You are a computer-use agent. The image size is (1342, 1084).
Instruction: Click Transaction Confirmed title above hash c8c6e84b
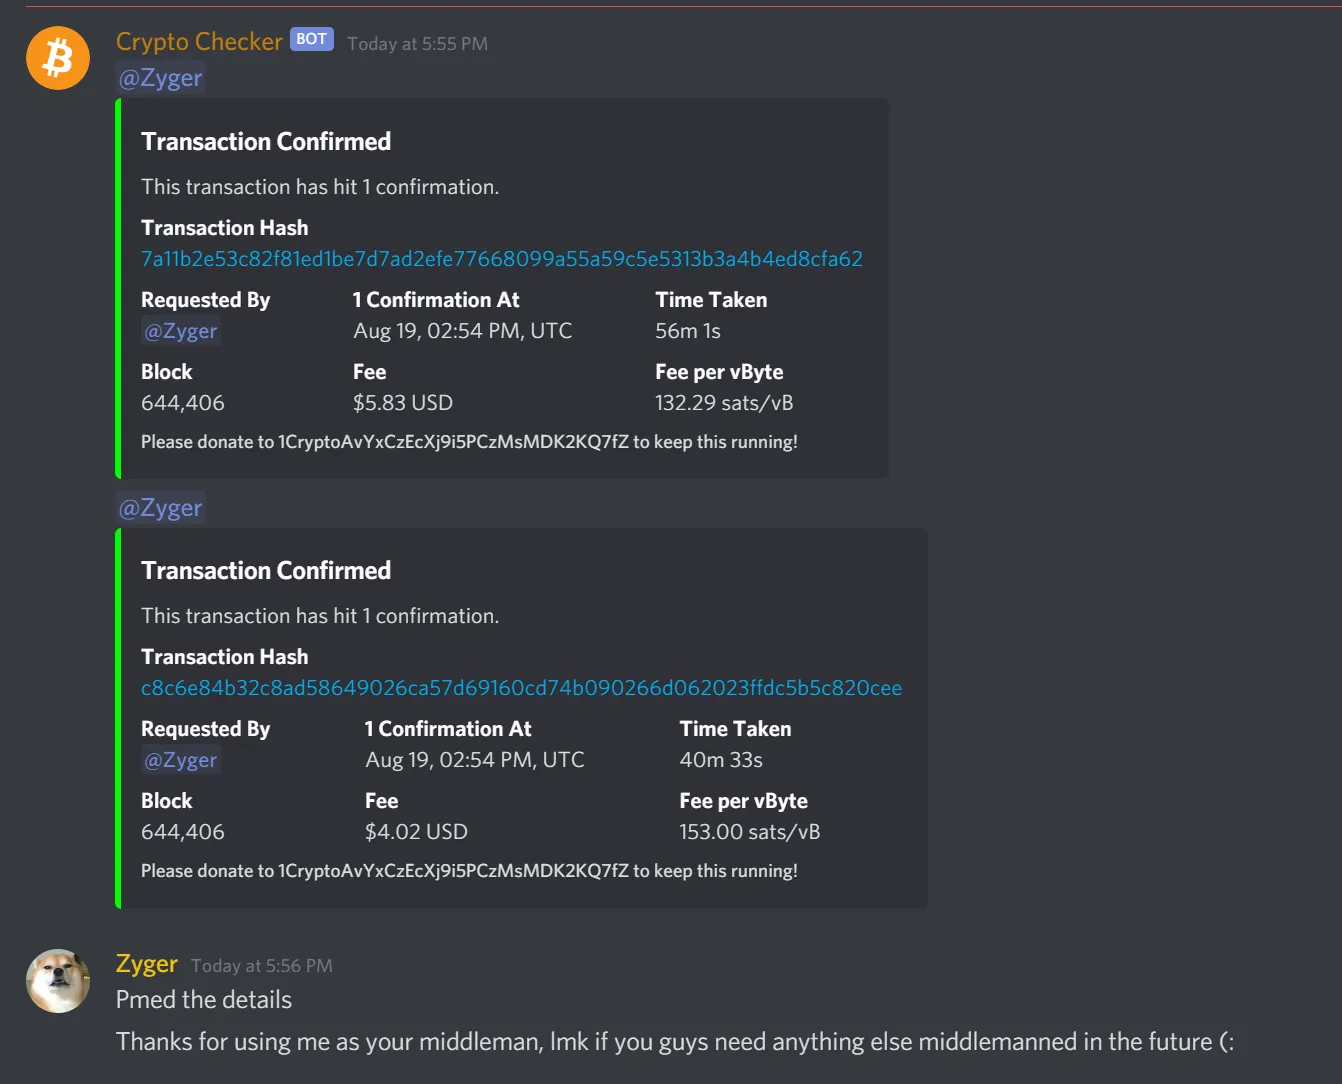(266, 571)
